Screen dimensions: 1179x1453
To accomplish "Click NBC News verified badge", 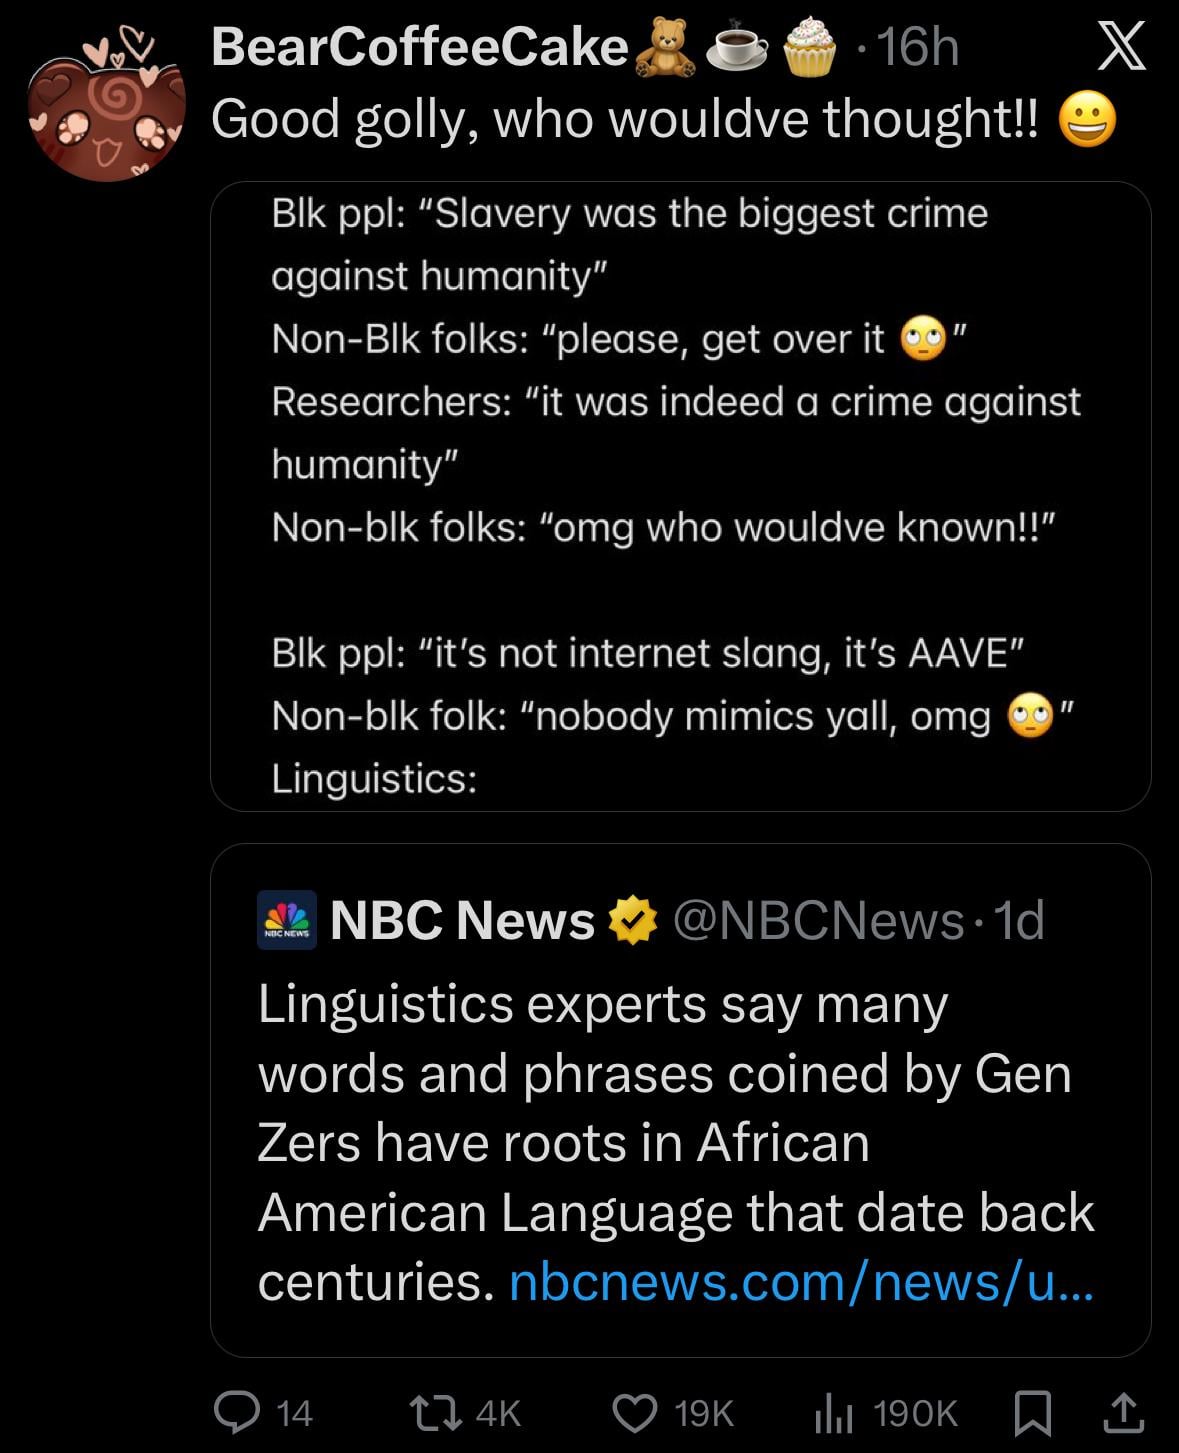I will pyautogui.click(x=632, y=920).
